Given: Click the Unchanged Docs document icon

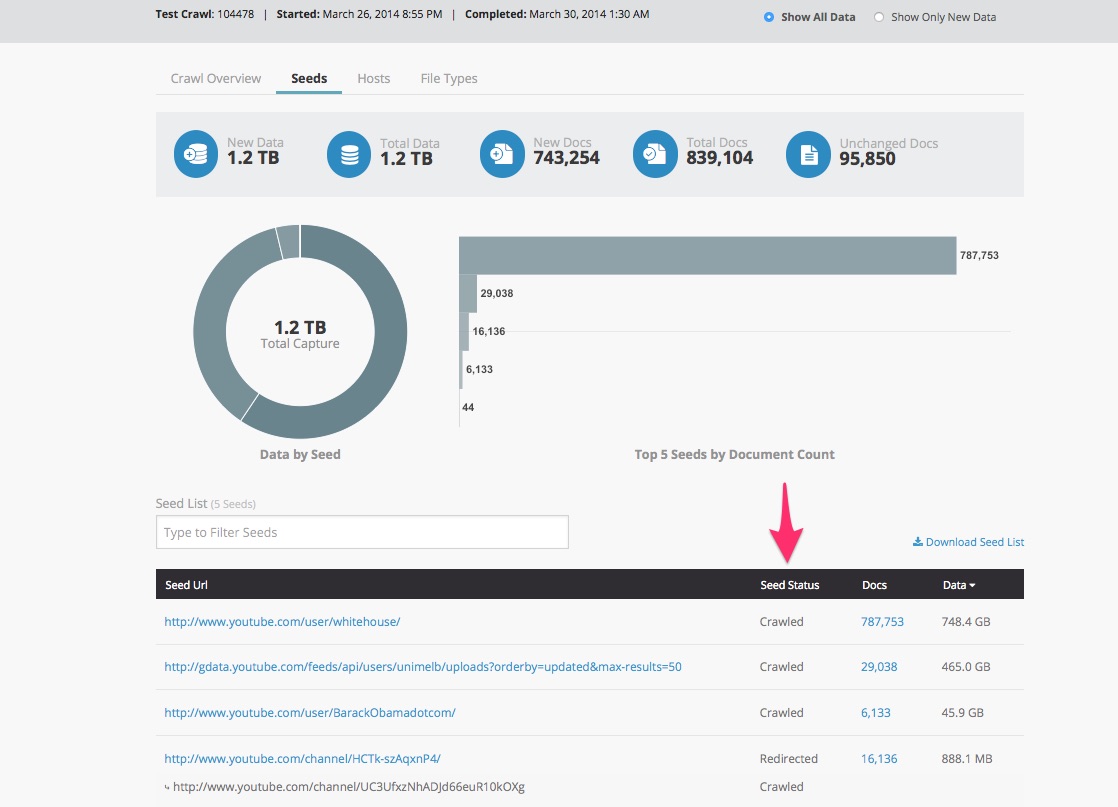Looking at the screenshot, I should point(808,155).
